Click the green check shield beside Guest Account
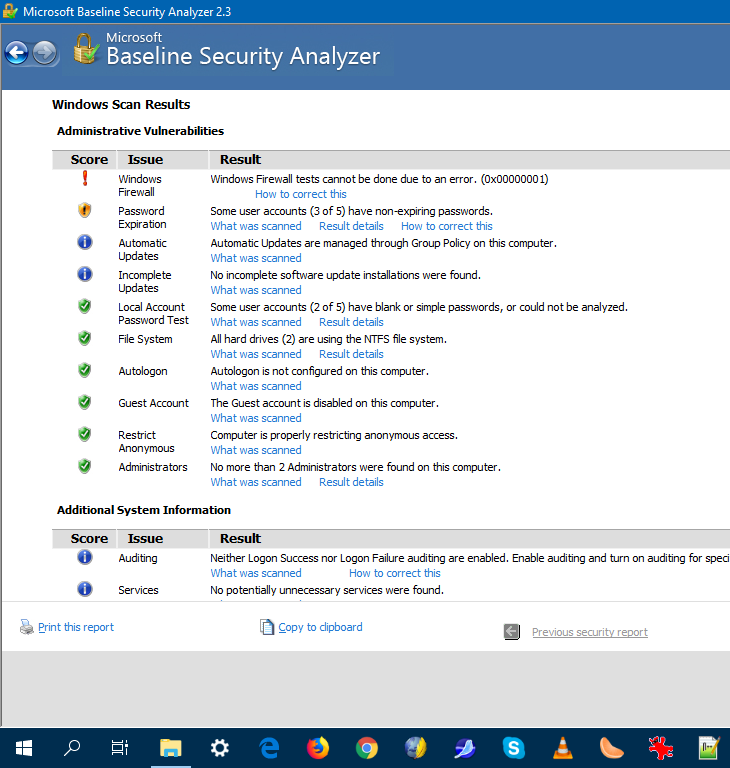730x768 pixels. [x=85, y=402]
